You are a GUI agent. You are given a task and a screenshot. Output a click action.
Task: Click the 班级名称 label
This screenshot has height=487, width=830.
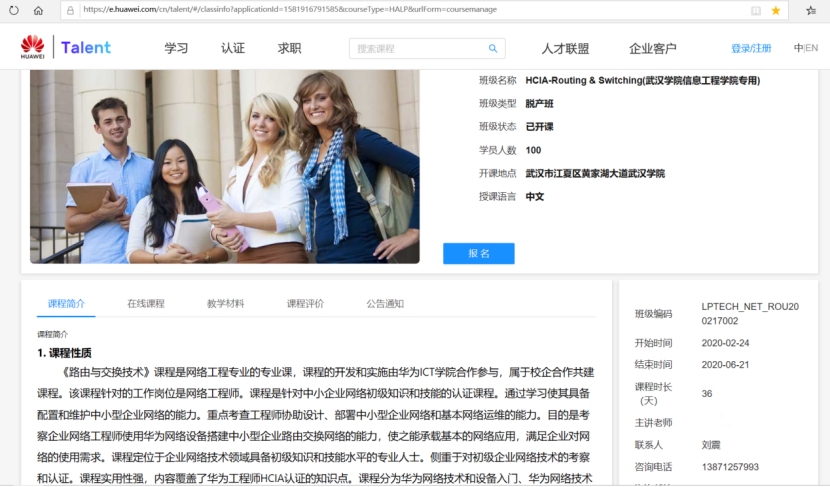pyautogui.click(x=497, y=80)
